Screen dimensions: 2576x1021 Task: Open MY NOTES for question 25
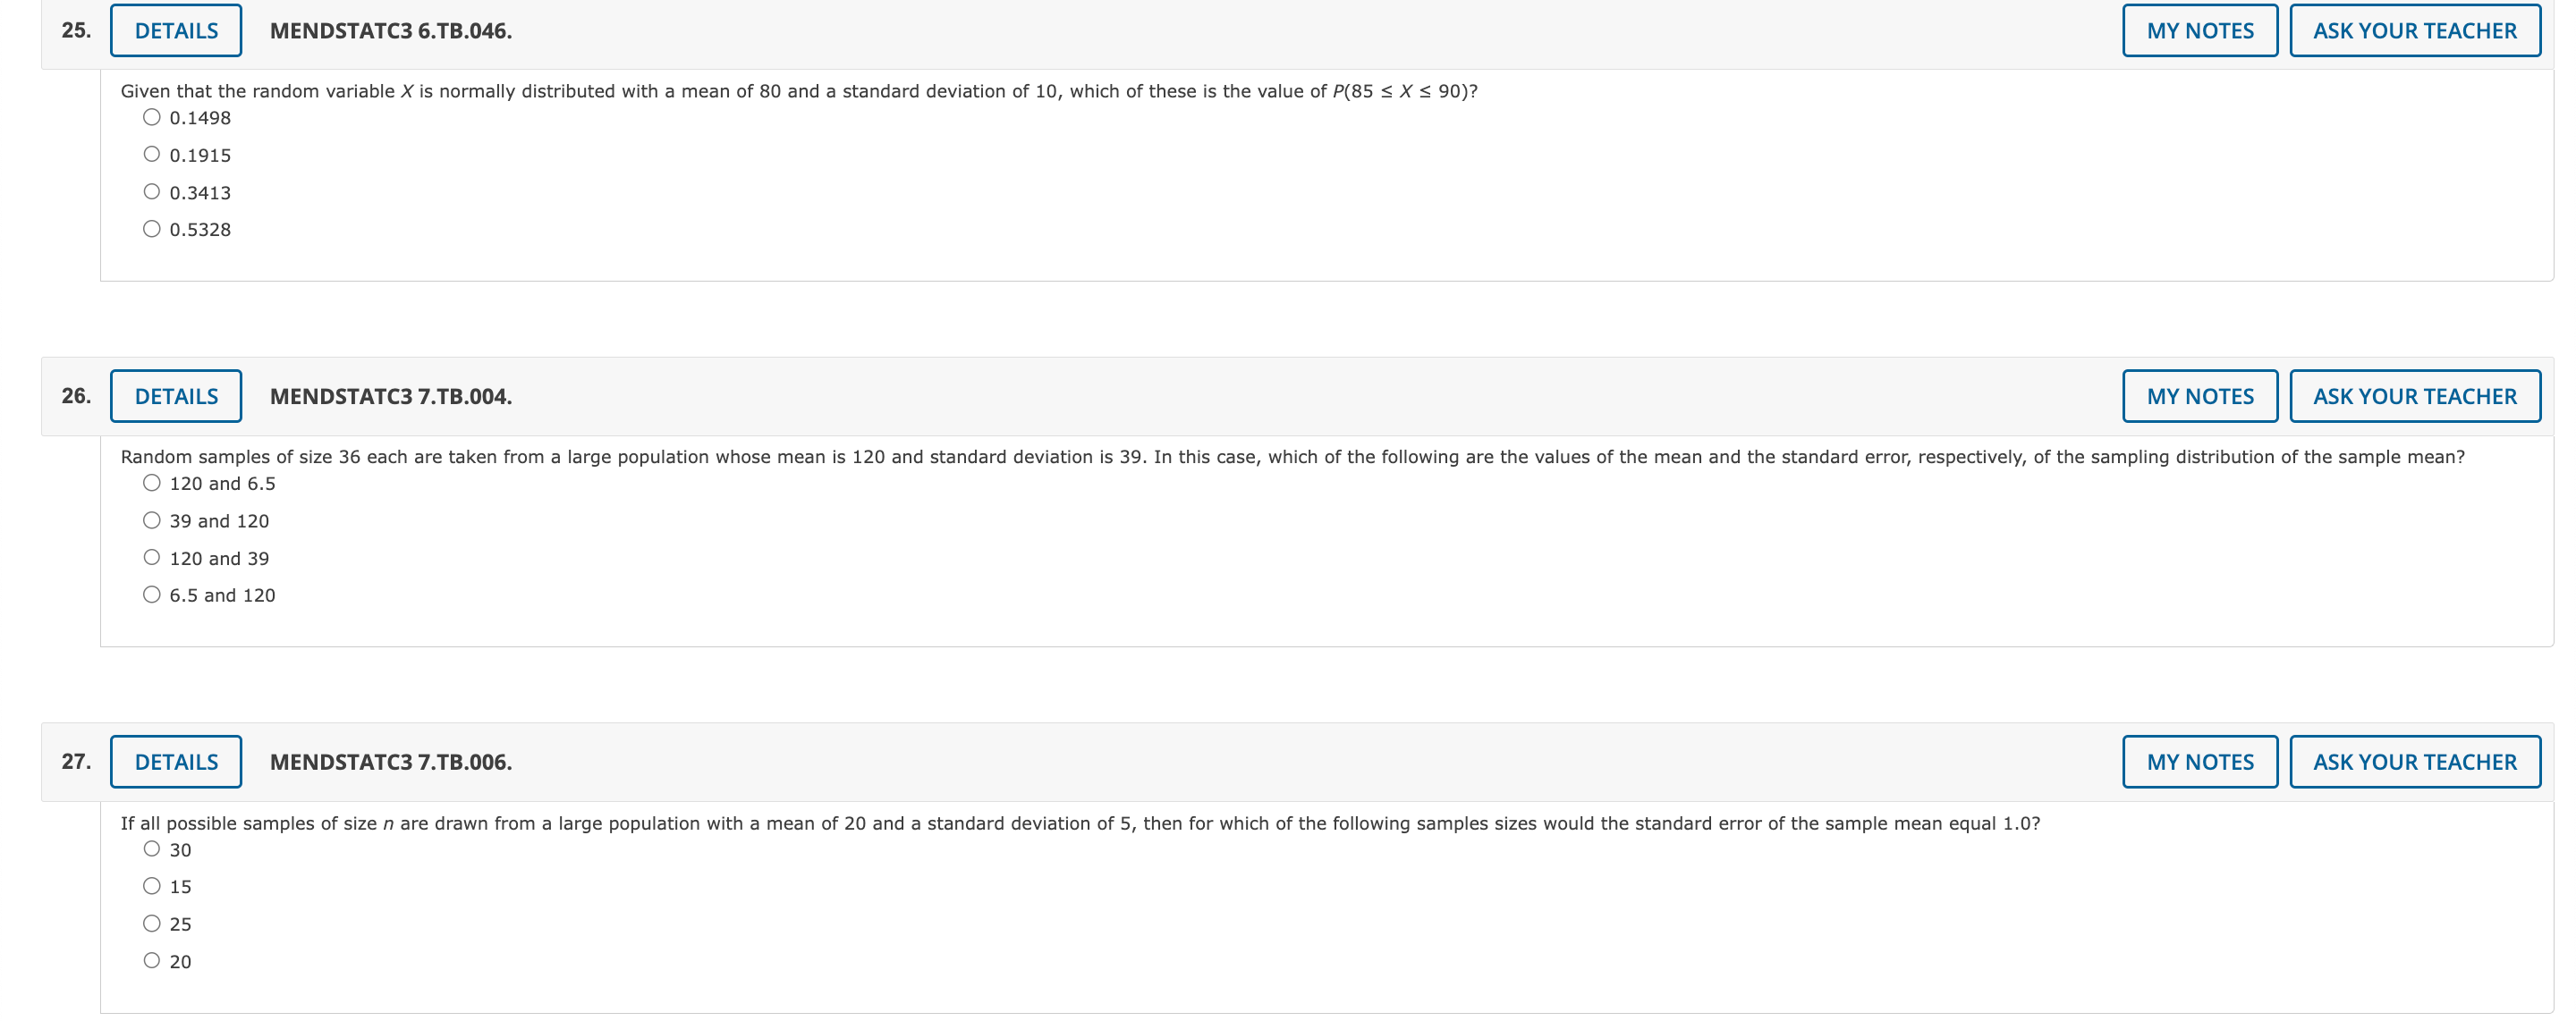click(x=2200, y=31)
